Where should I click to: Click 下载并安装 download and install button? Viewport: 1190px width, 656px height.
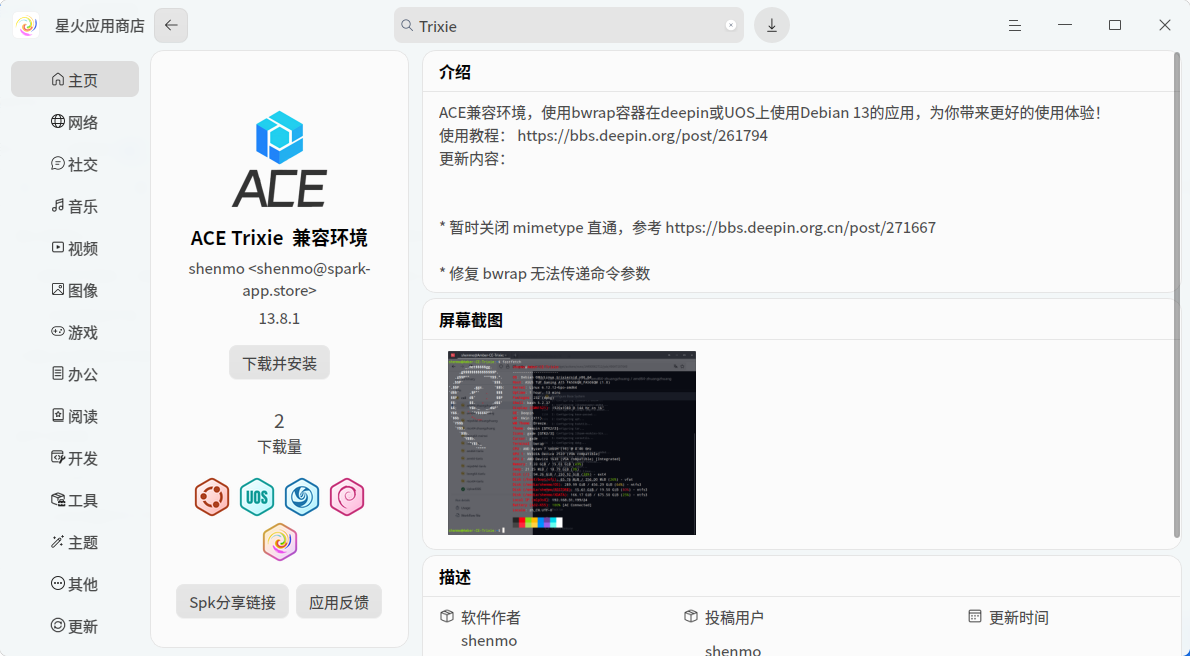[x=279, y=363]
